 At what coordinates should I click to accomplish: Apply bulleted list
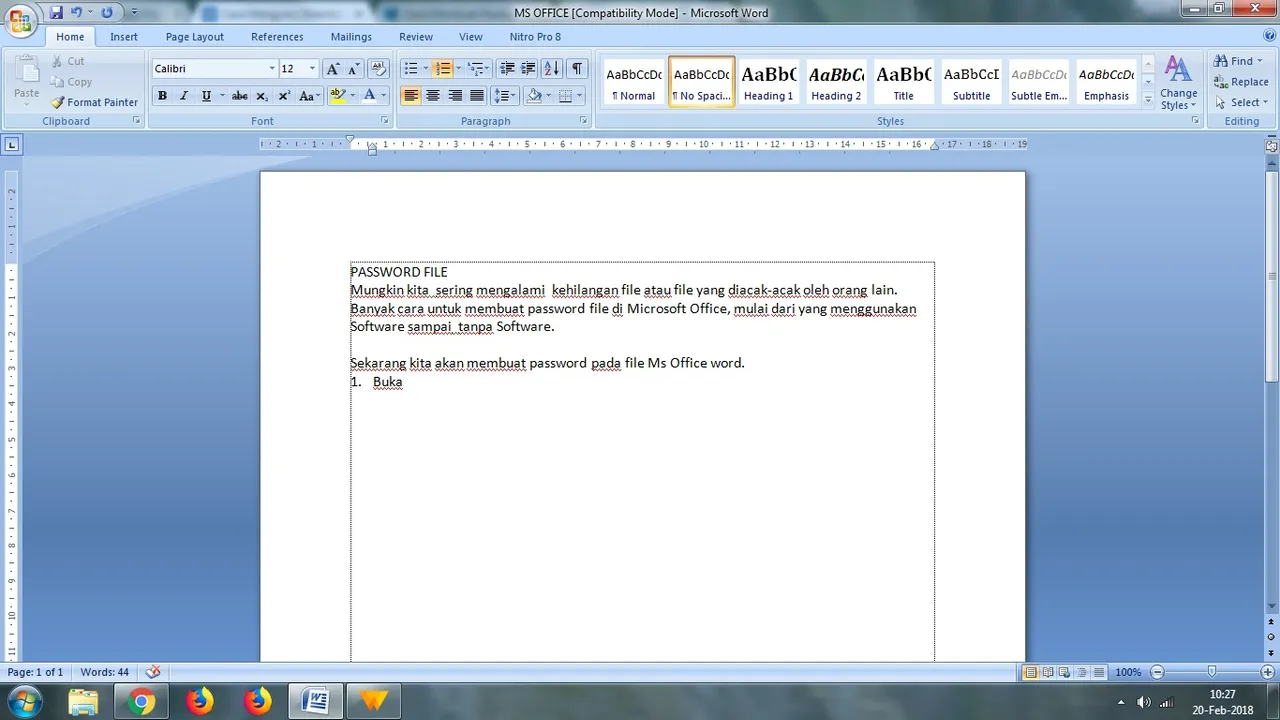click(x=410, y=69)
